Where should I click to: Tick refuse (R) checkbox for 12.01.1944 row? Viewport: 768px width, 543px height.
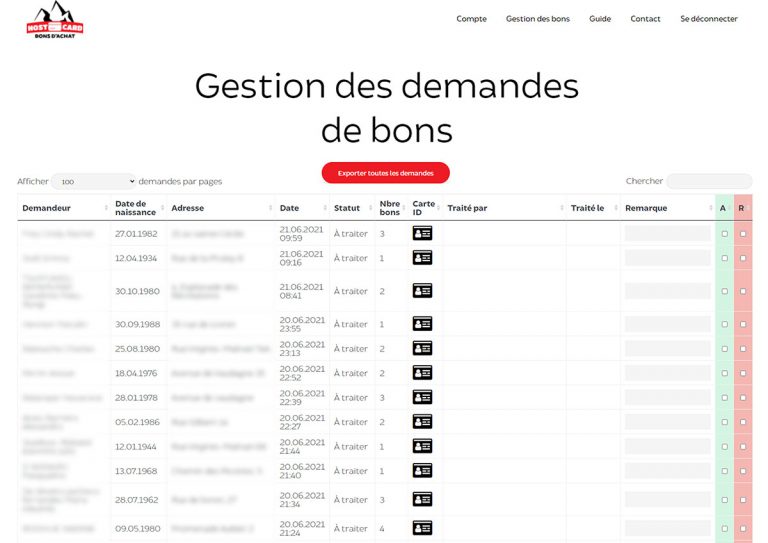(x=743, y=447)
